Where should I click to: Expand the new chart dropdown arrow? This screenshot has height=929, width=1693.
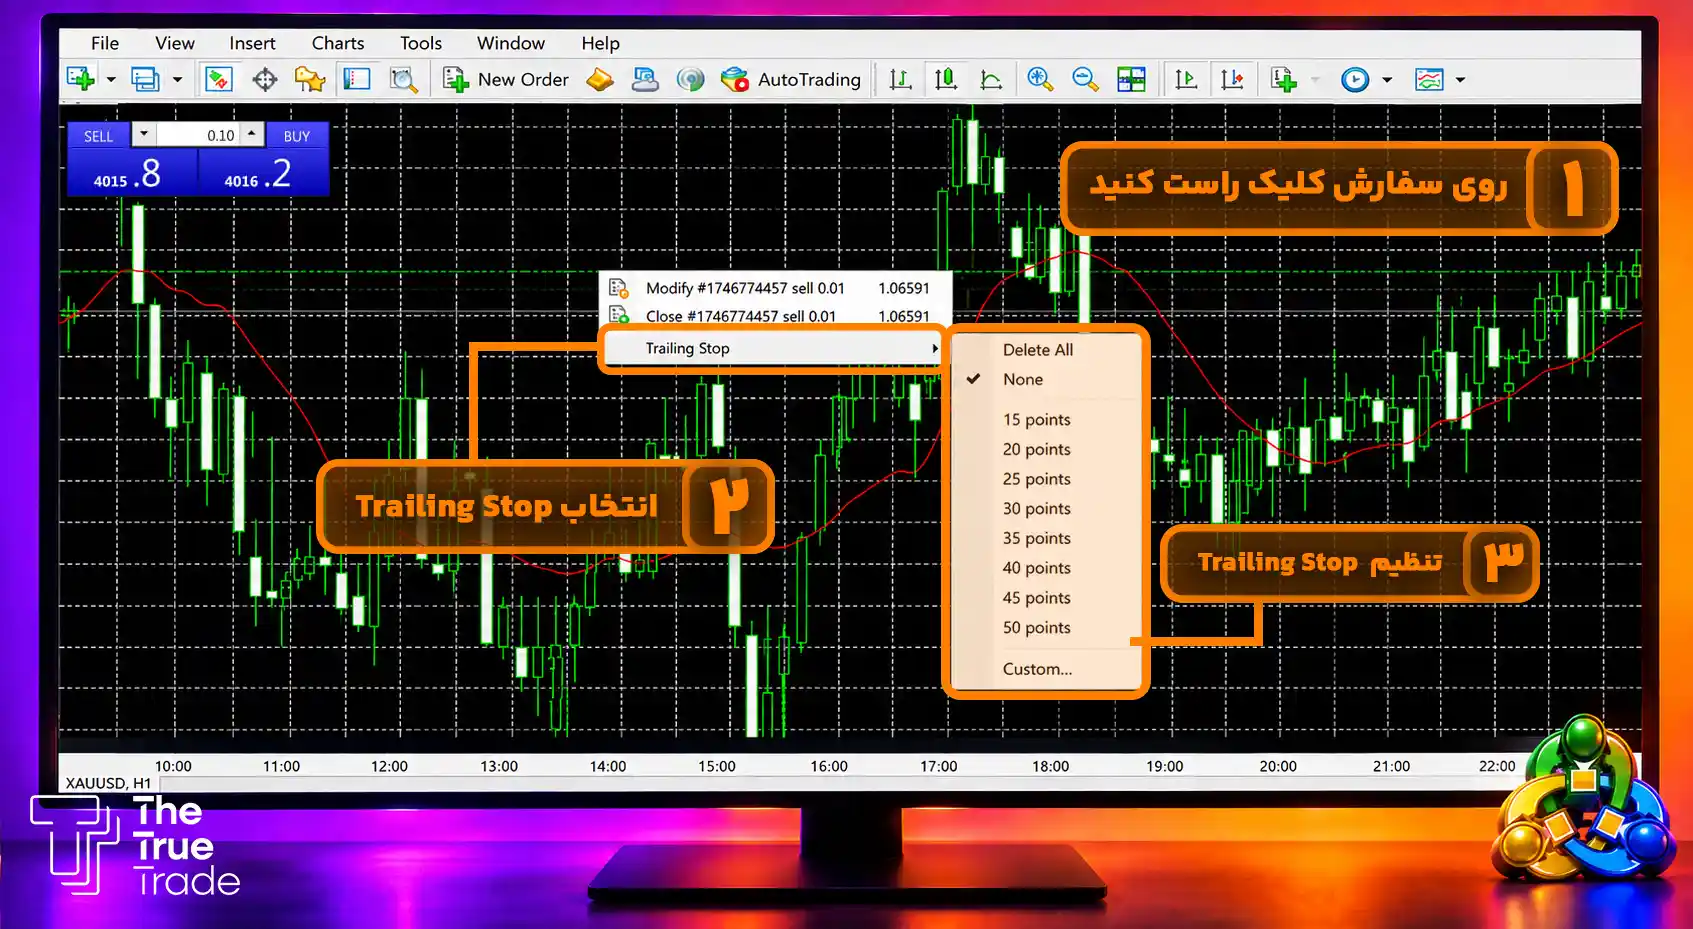111,79
